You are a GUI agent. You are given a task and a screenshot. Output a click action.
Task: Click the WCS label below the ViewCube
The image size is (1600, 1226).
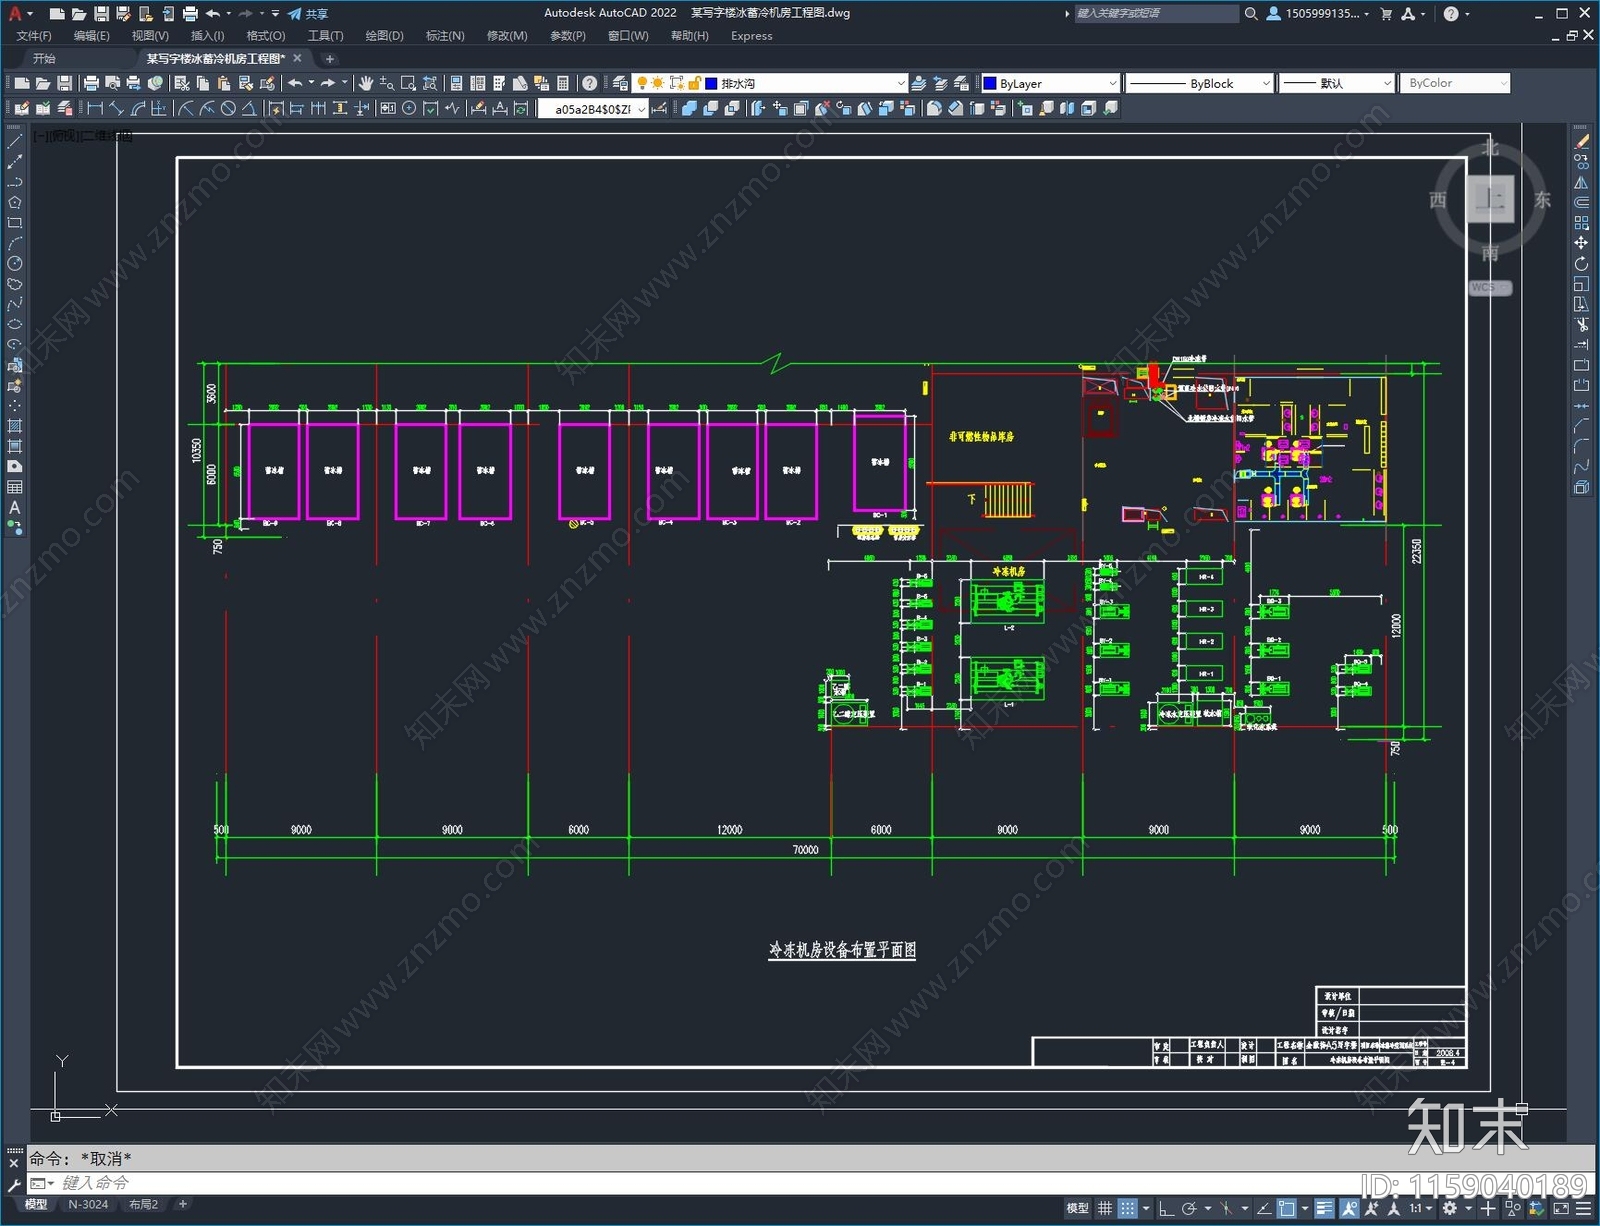point(1490,287)
